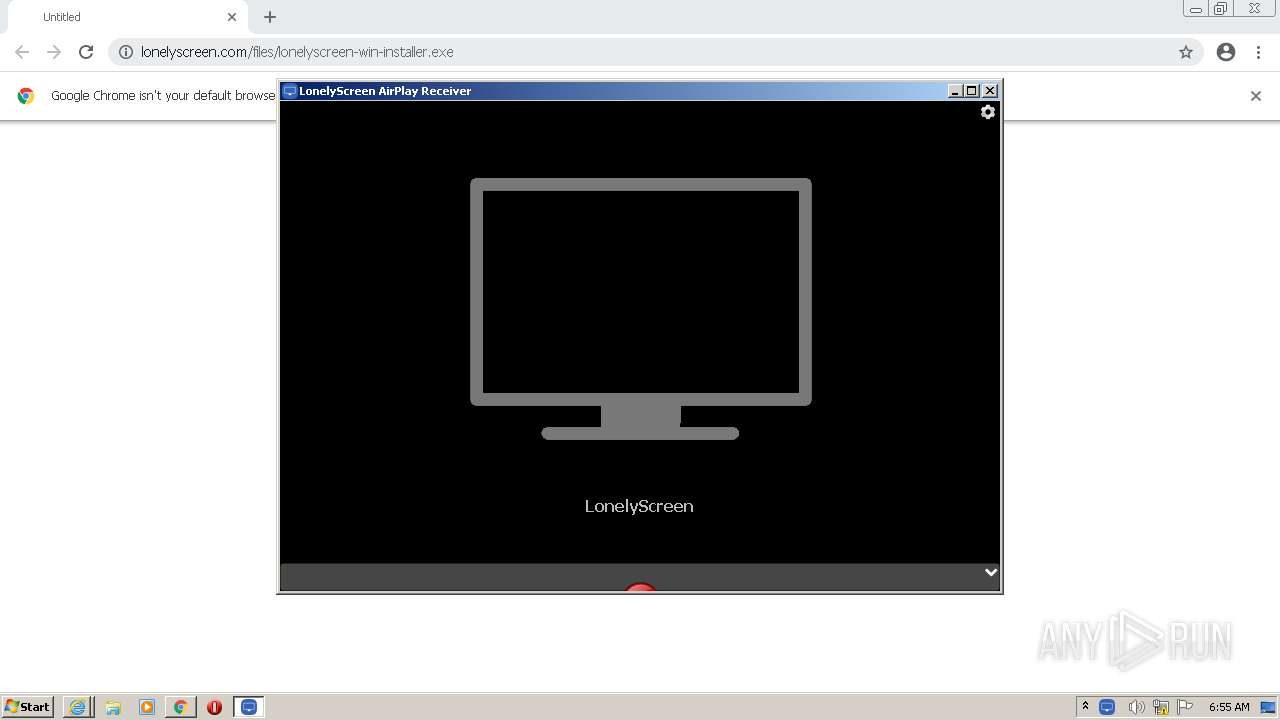Dismiss the default browser infobar

click(x=1256, y=96)
